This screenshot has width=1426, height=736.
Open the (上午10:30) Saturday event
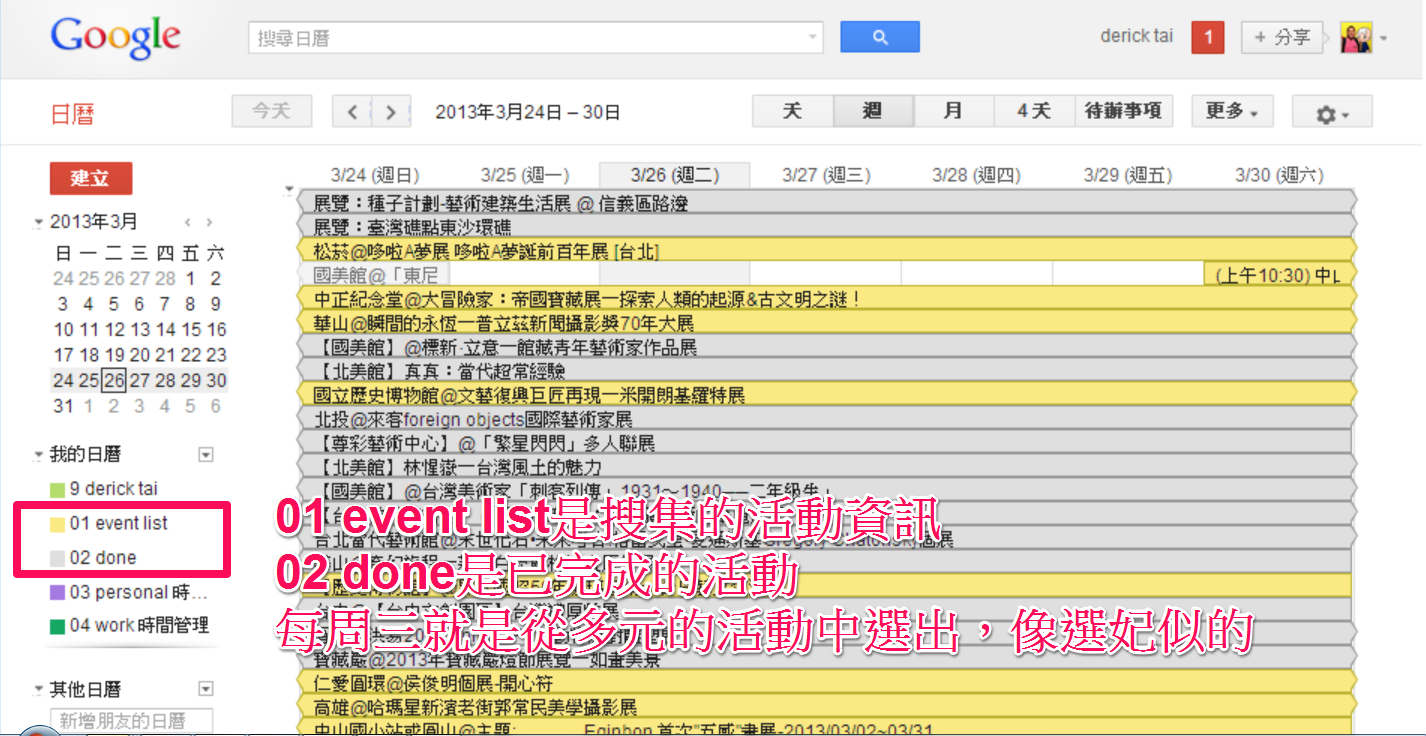tap(1279, 275)
